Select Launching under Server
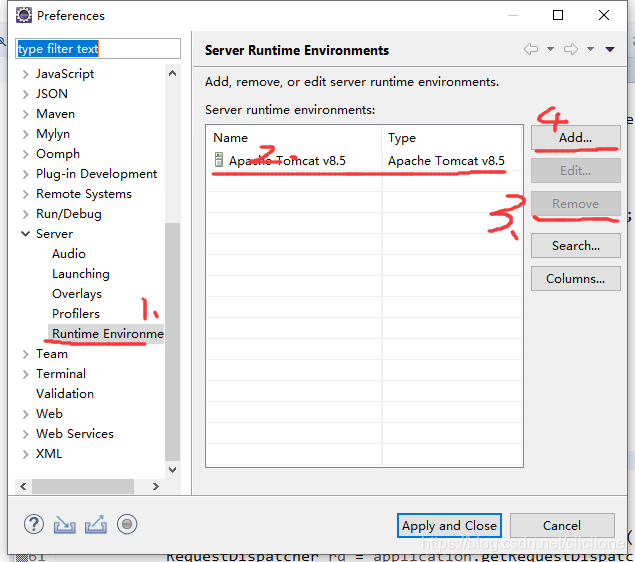 (81, 274)
